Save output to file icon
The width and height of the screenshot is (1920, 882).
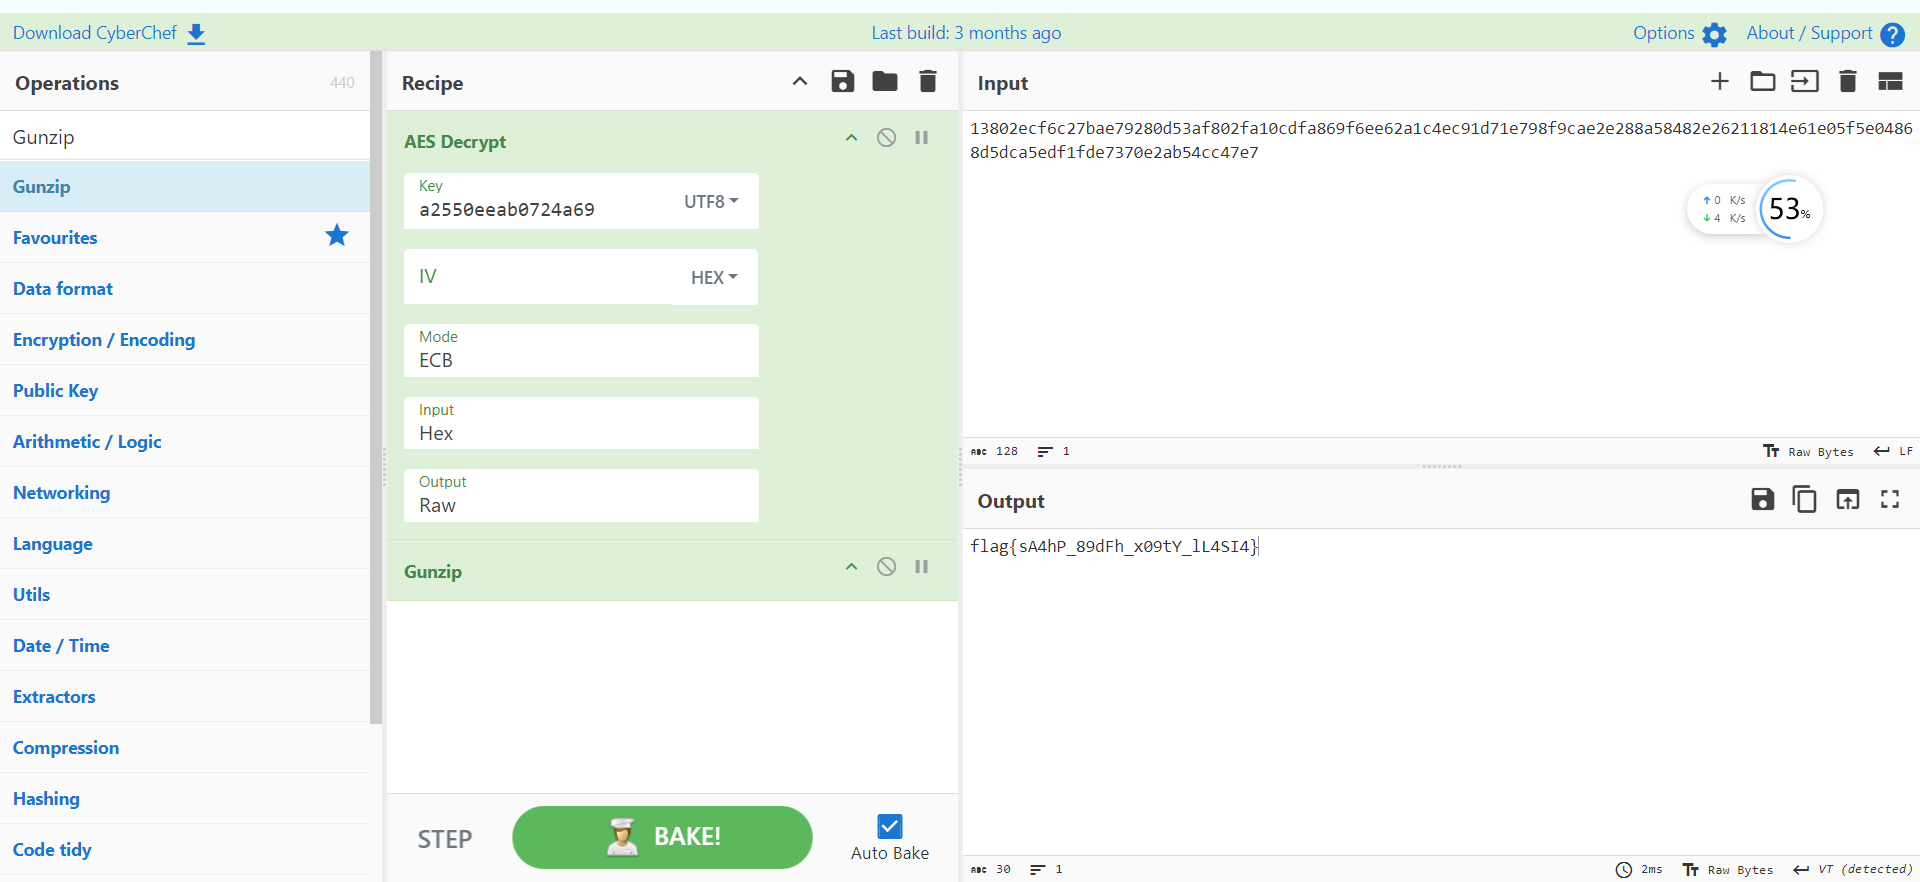1763,499
